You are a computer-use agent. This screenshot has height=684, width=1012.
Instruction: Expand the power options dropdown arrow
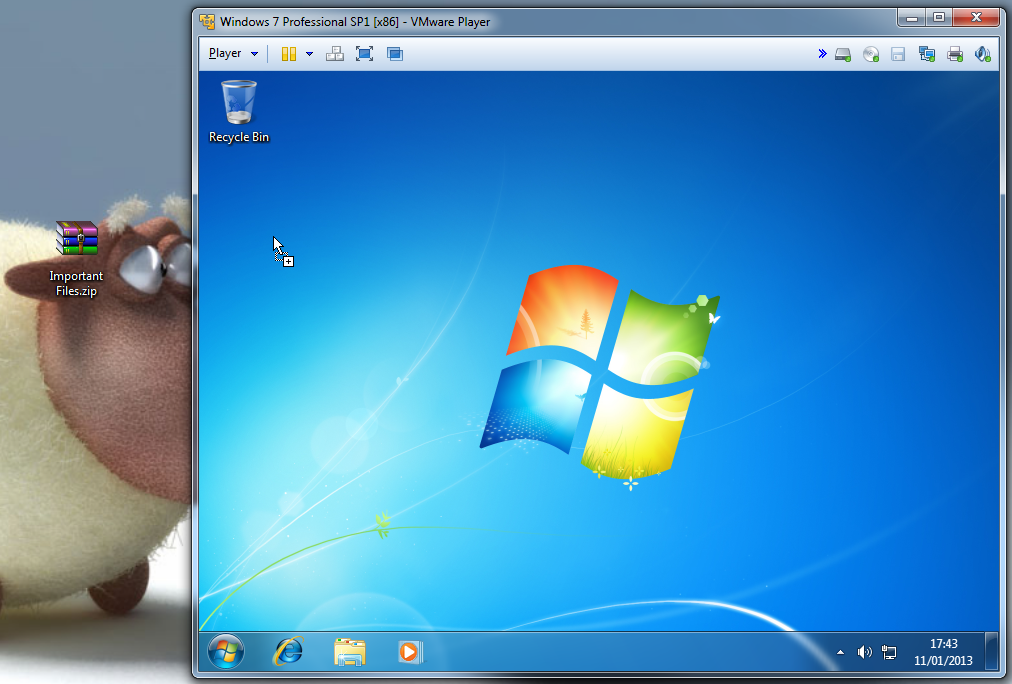309,54
